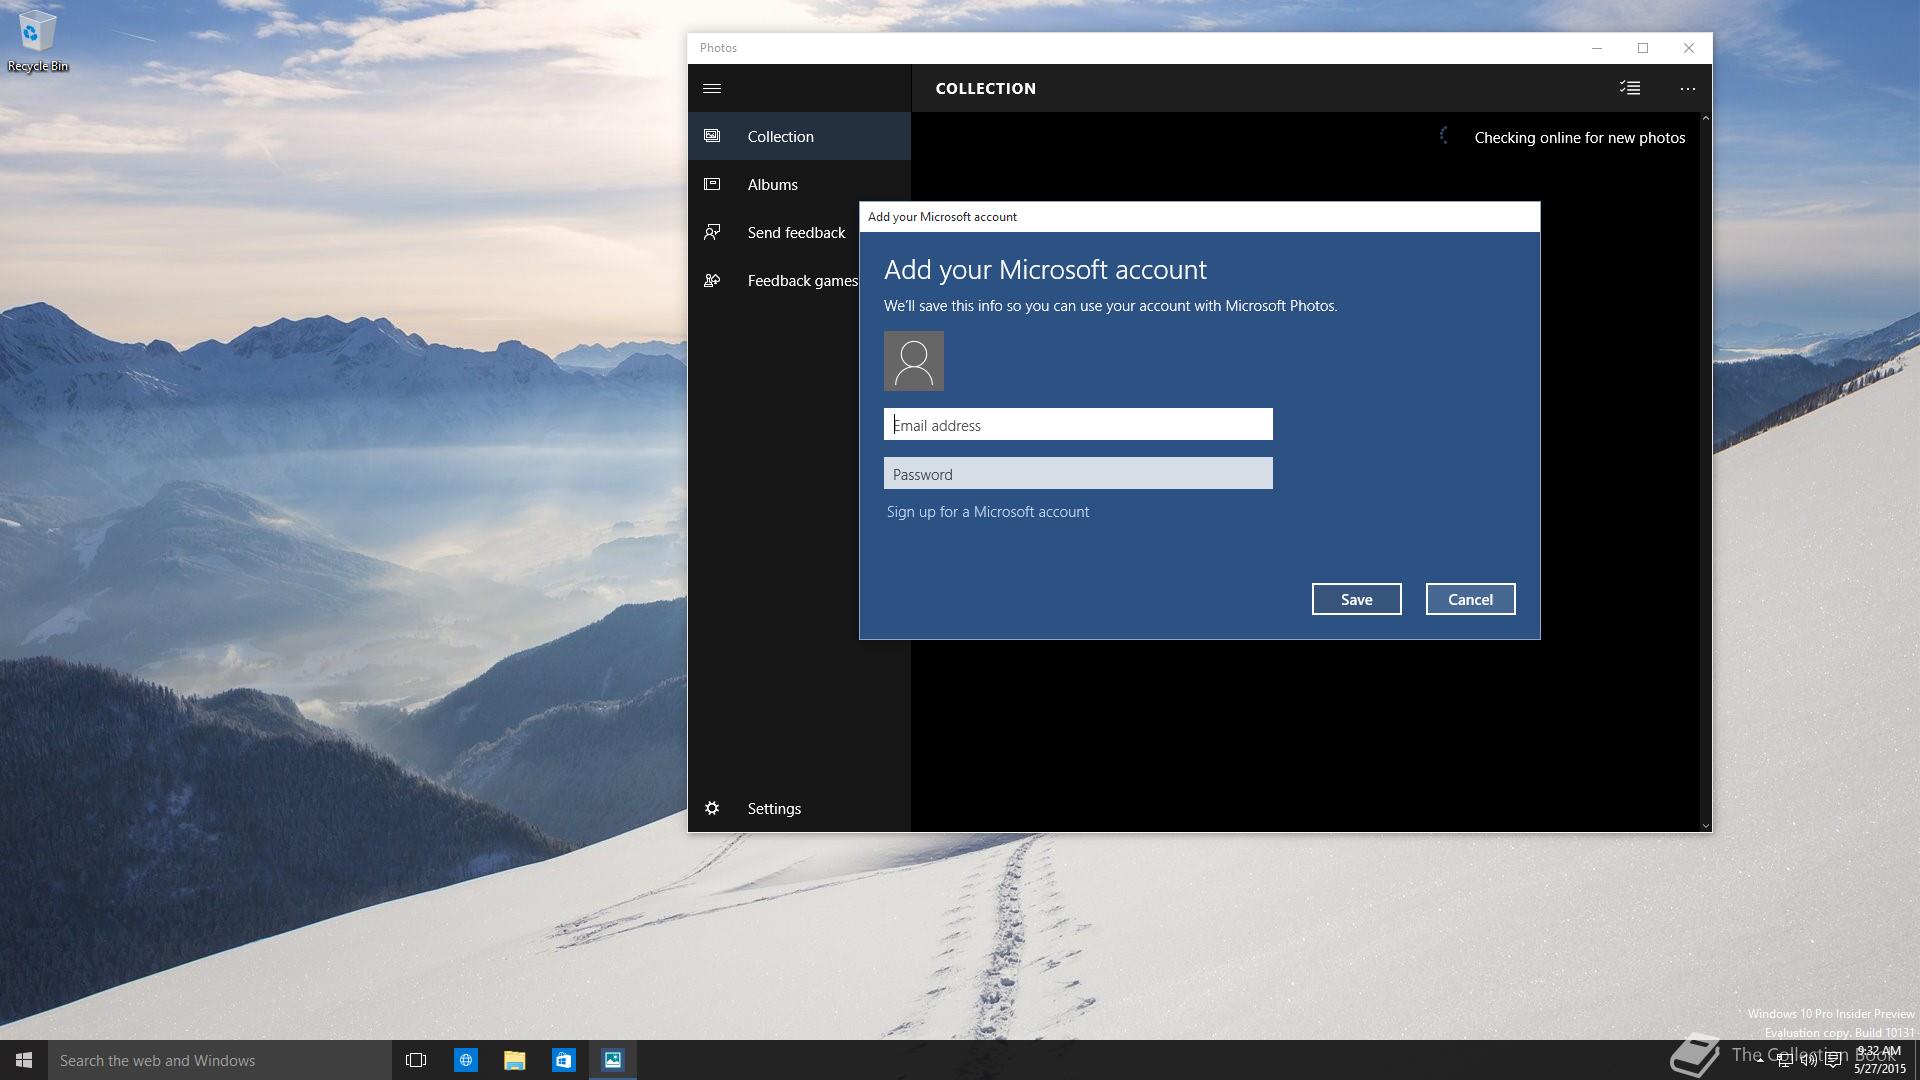Open Albums in the sidebar

799,184
